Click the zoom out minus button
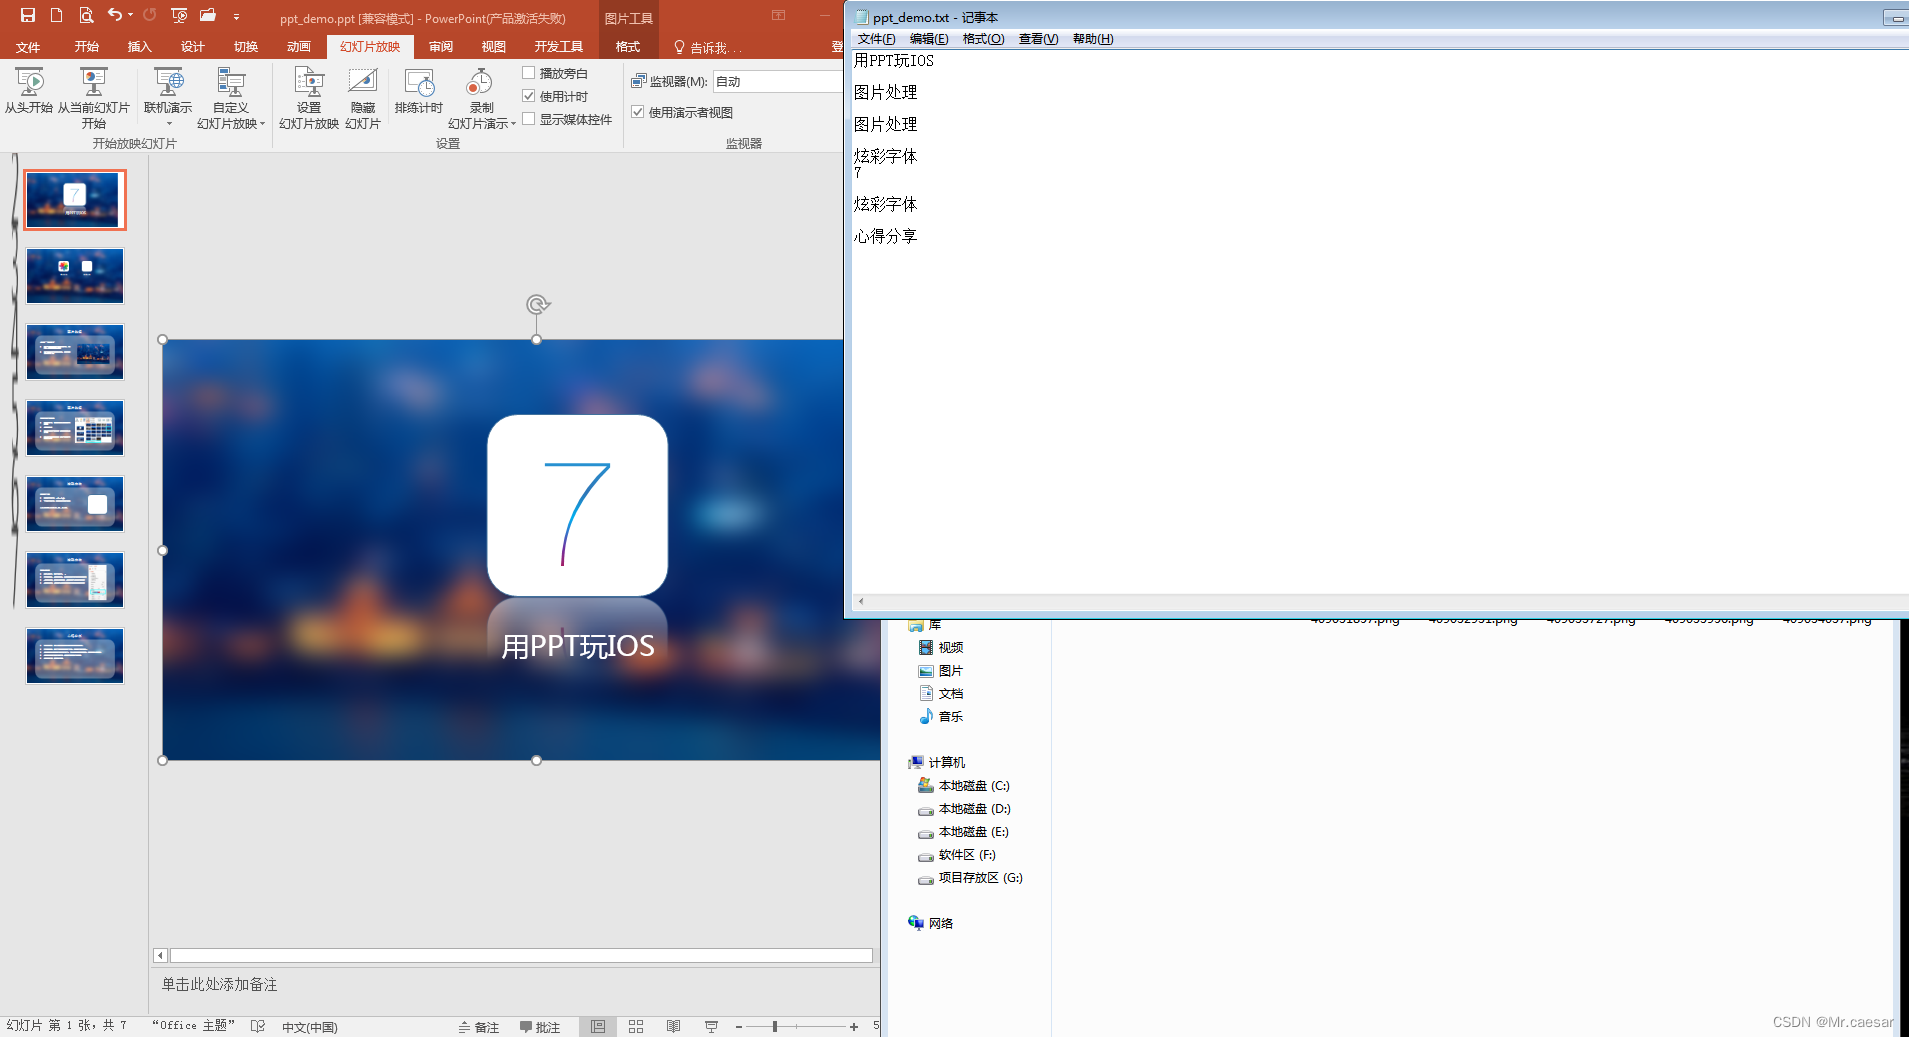 (x=739, y=1027)
